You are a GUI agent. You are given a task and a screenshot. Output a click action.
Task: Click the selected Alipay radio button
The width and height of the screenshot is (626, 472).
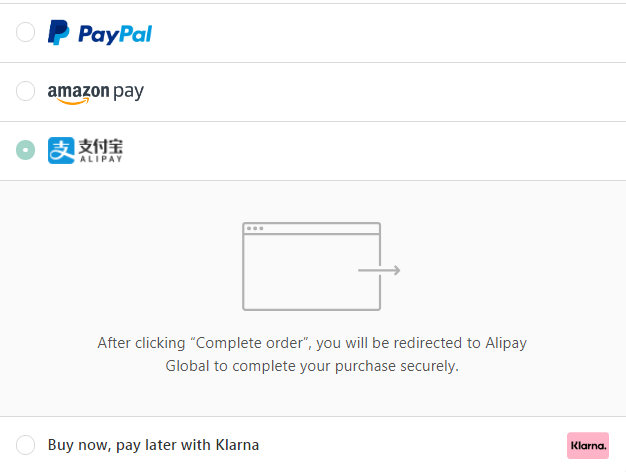point(26,151)
